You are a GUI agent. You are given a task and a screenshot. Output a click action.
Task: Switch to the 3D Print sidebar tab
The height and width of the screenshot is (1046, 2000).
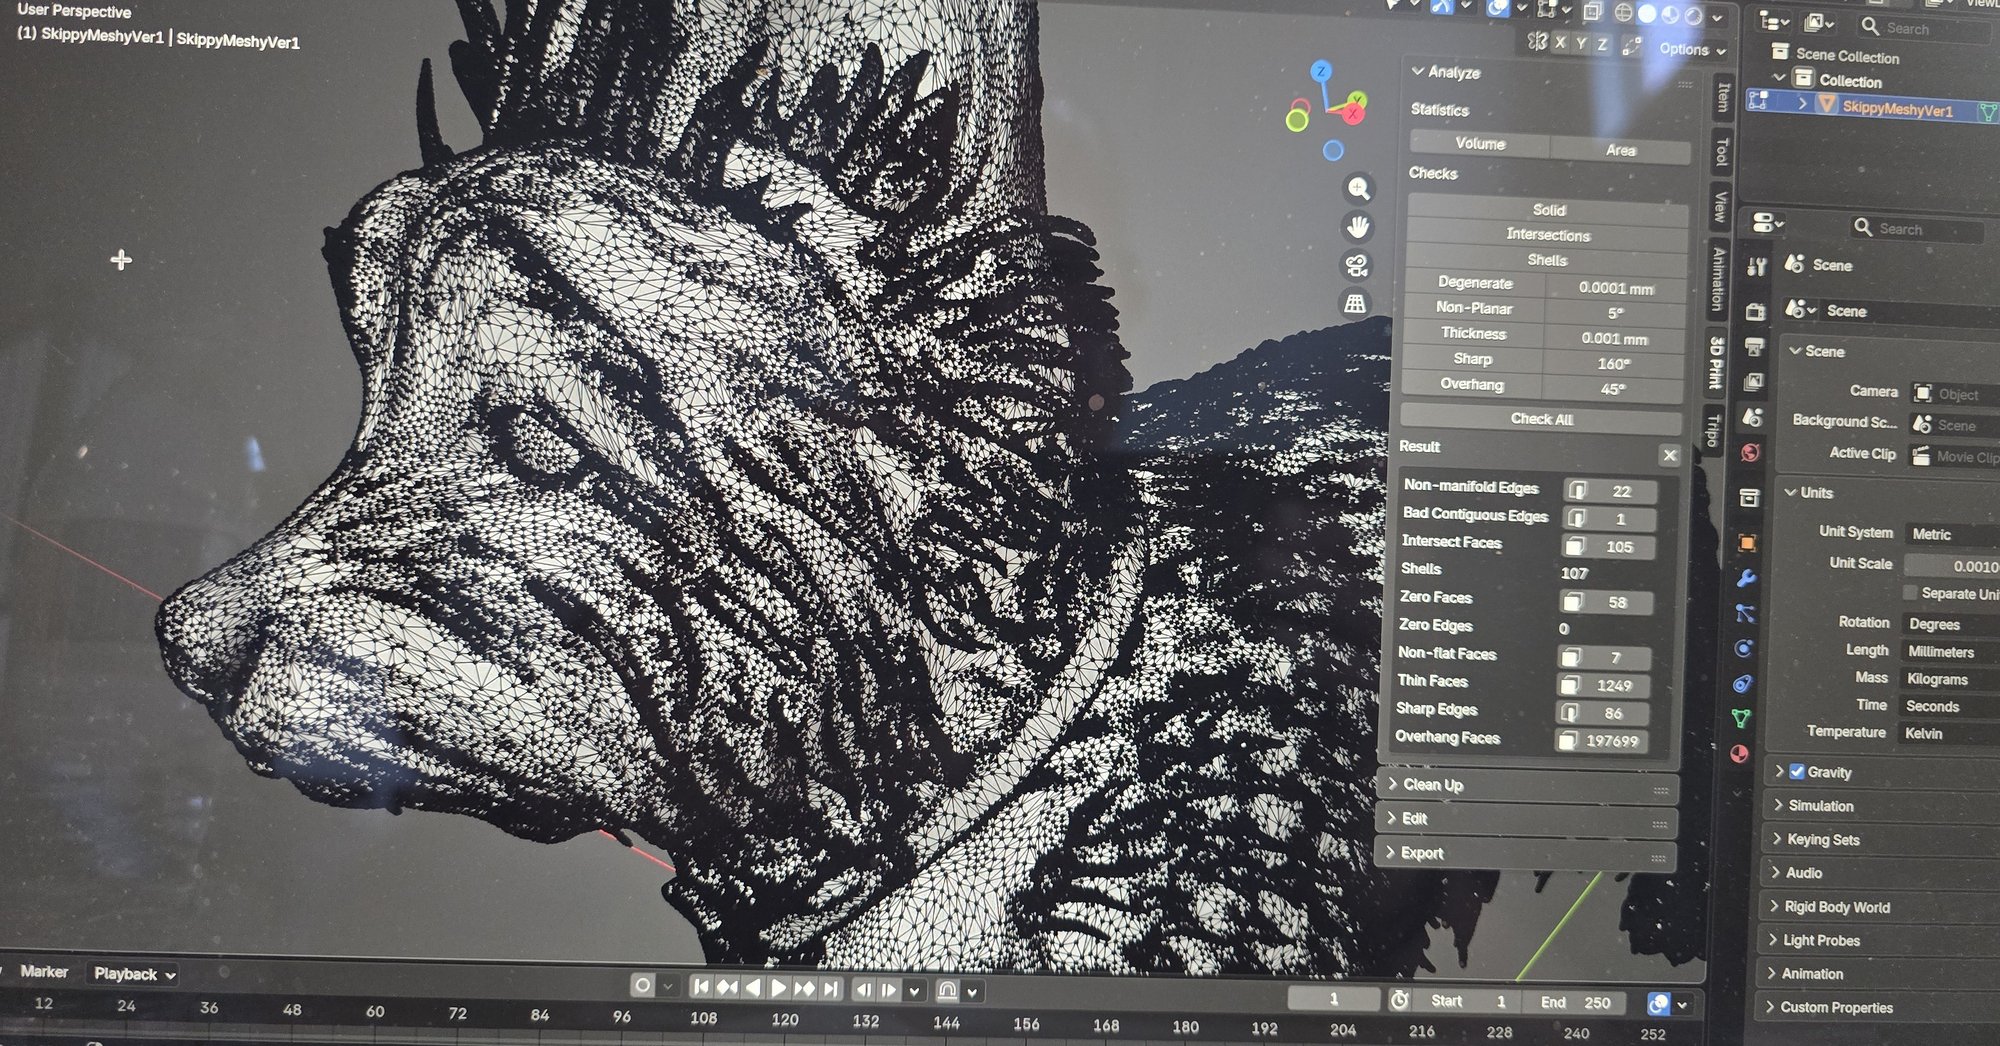click(x=1716, y=362)
